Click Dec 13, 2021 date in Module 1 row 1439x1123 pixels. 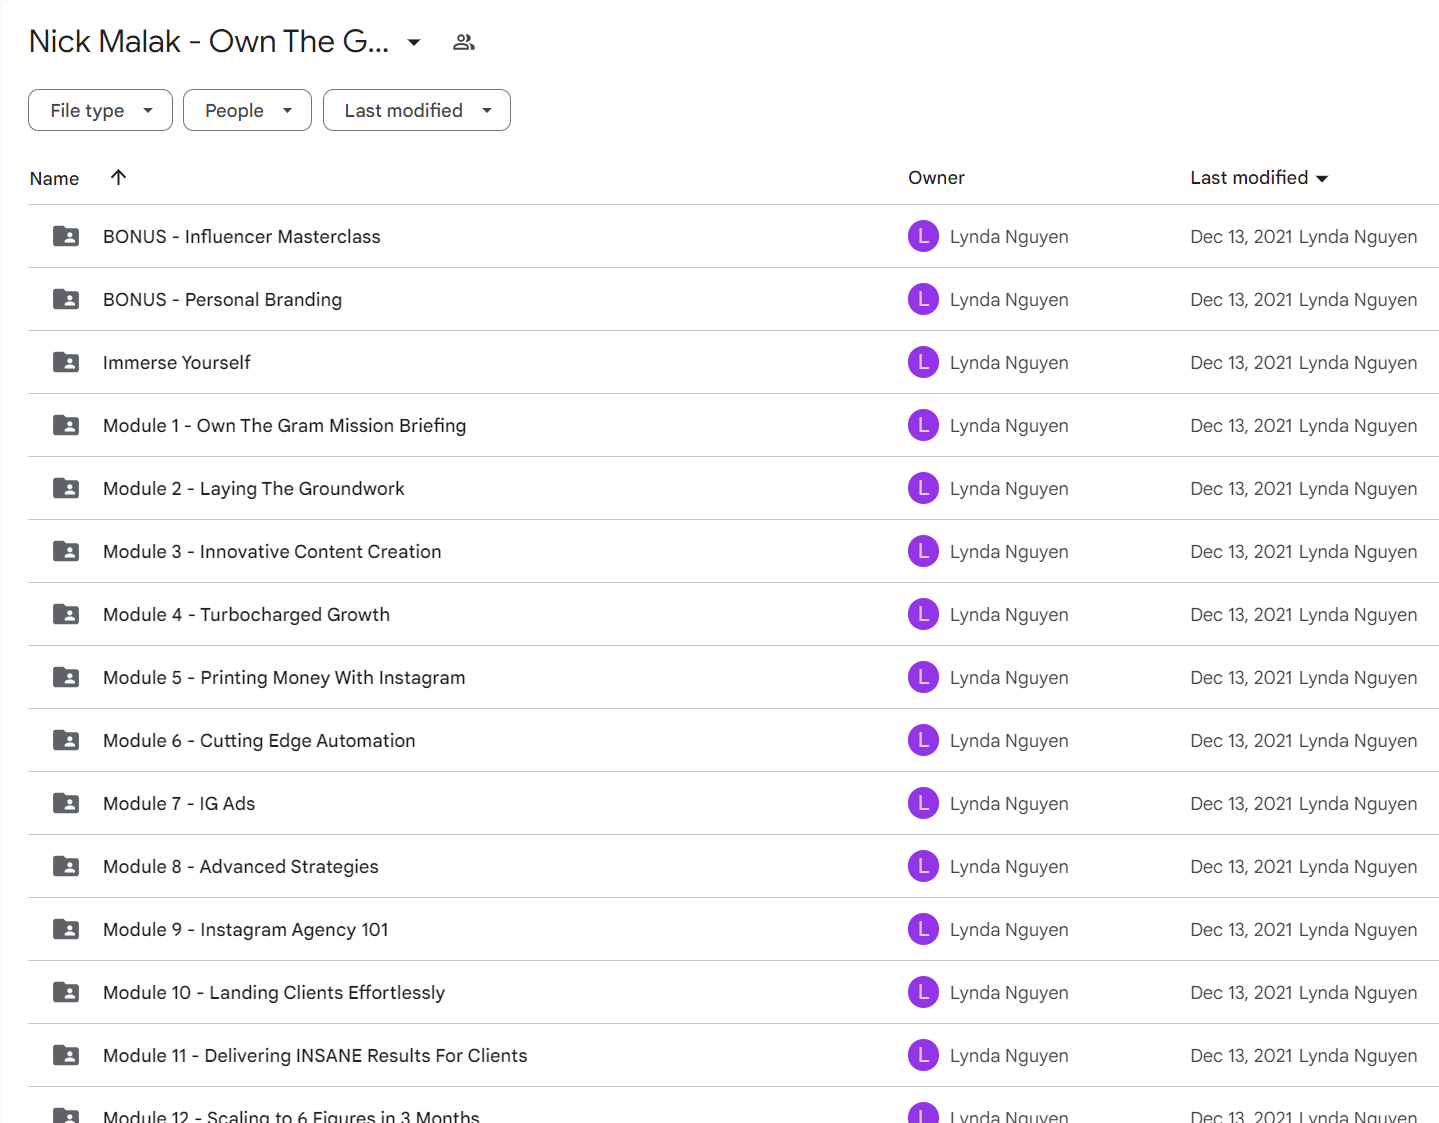coord(1241,425)
